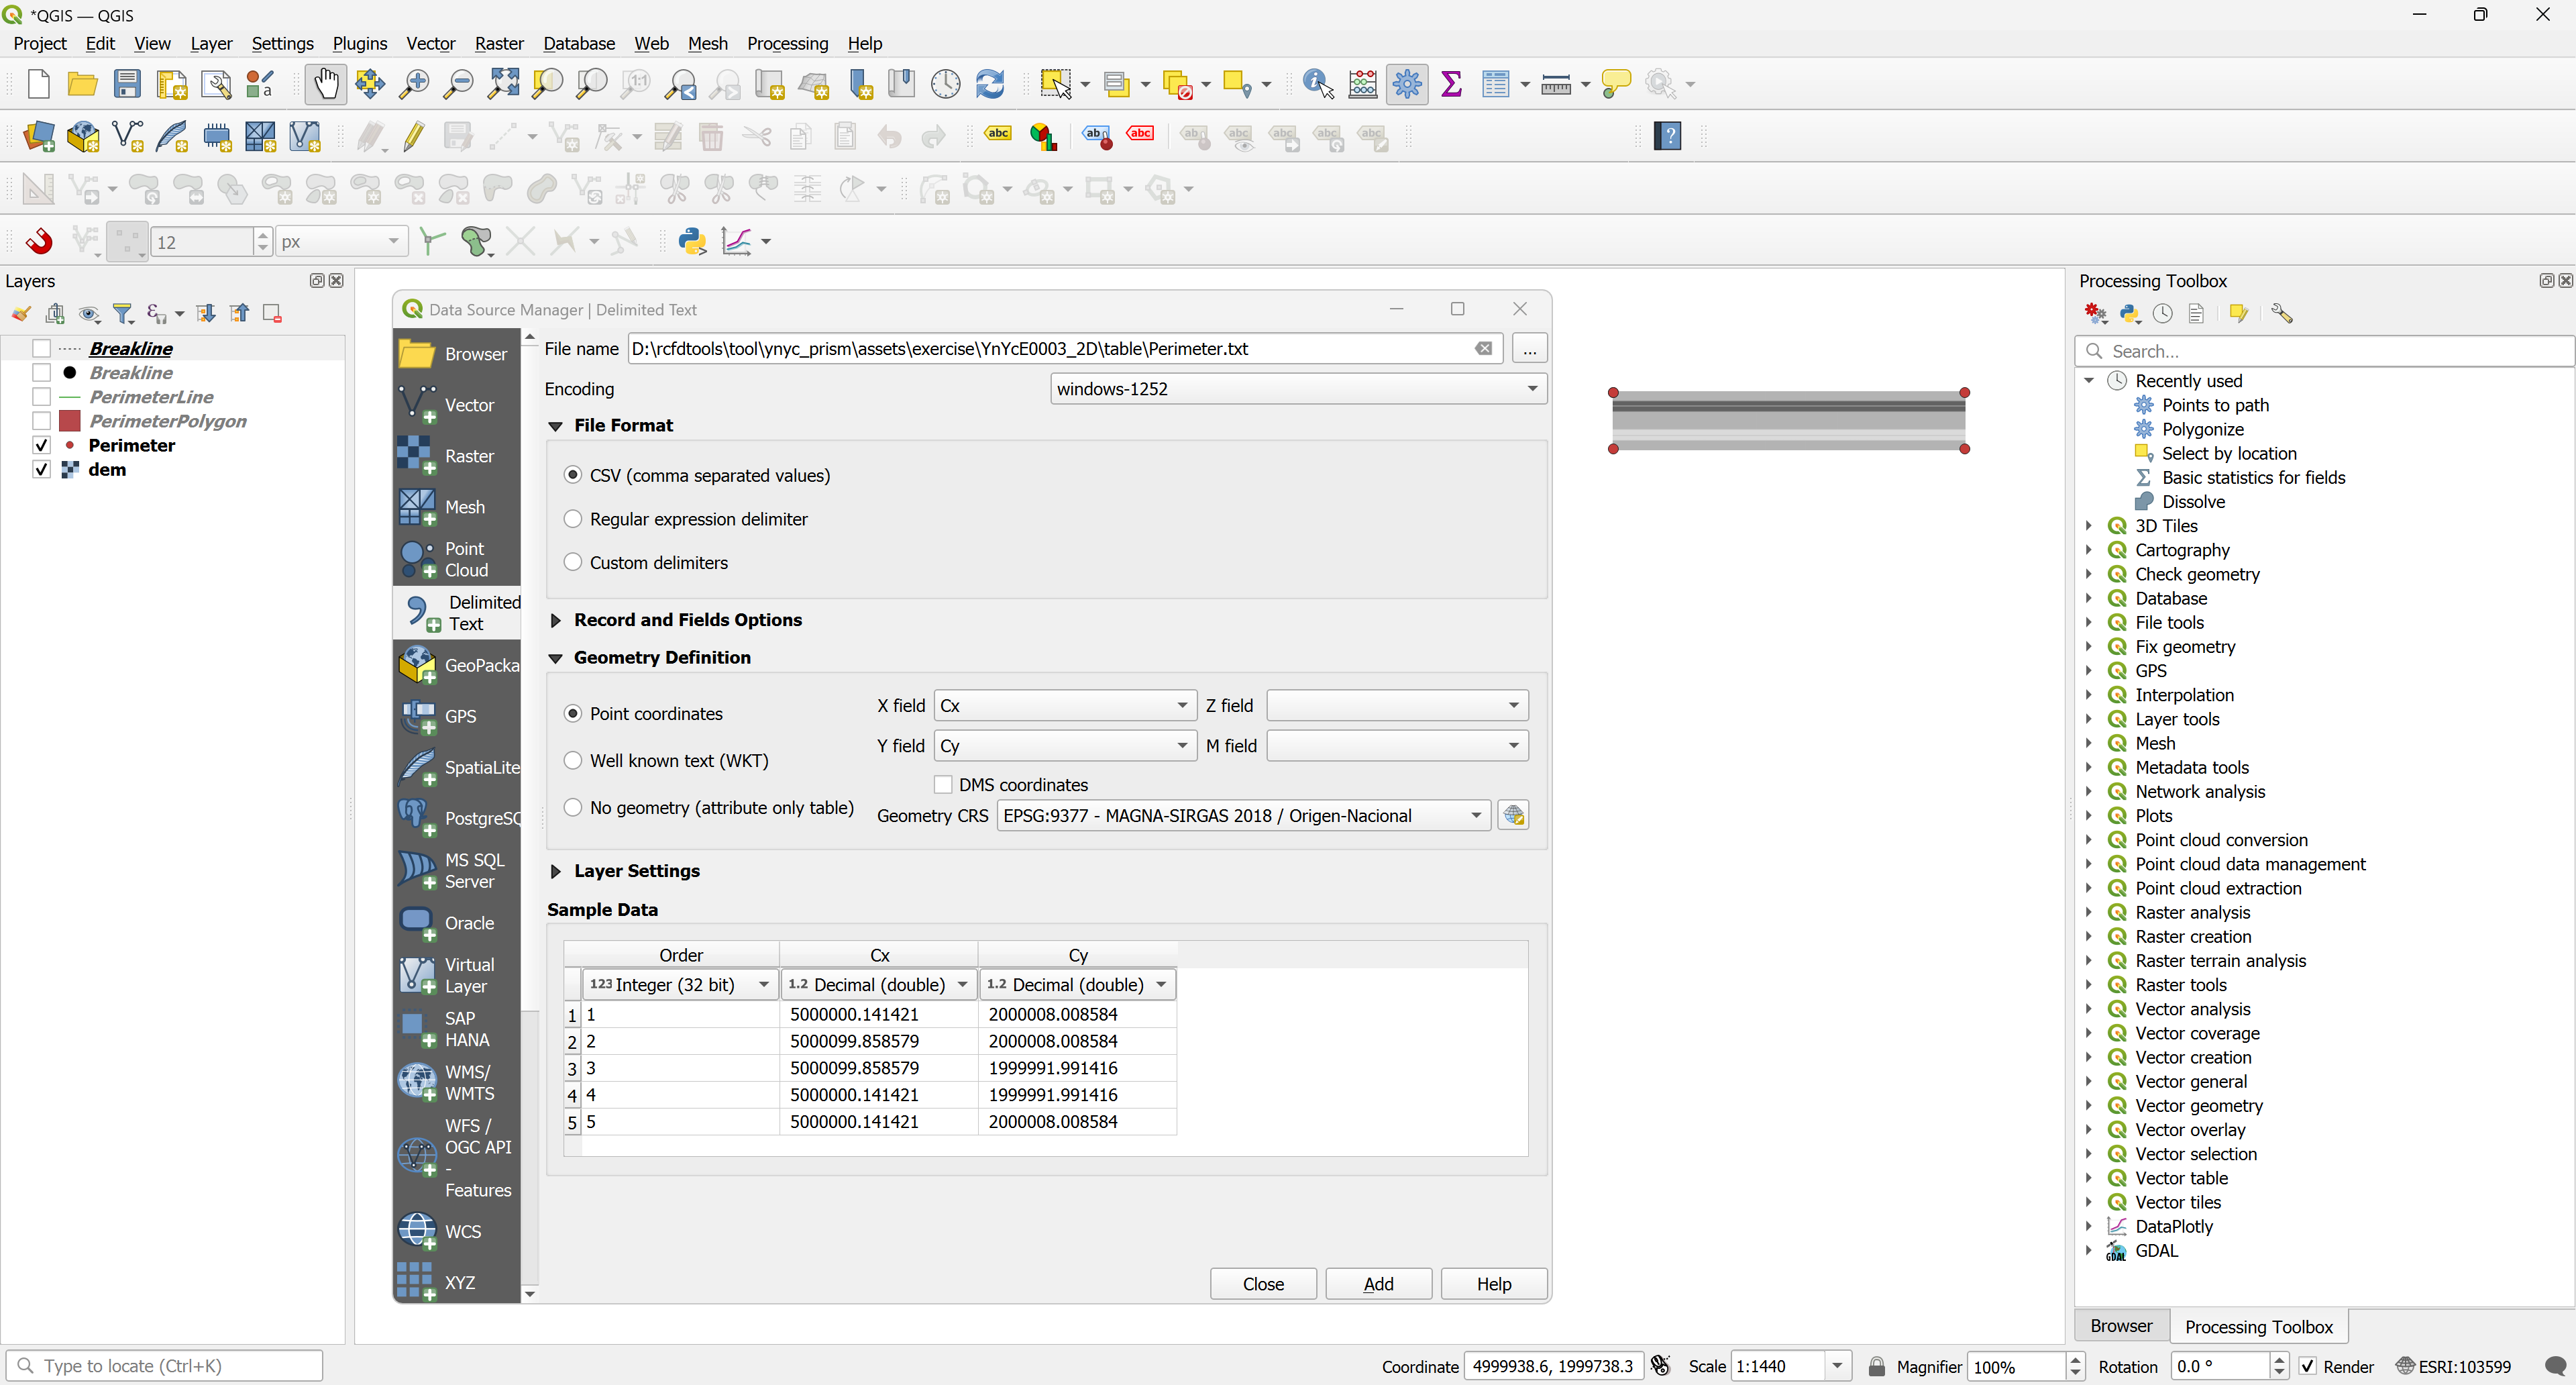Open the X field dropdown
Image resolution: width=2576 pixels, height=1385 pixels.
click(1065, 705)
